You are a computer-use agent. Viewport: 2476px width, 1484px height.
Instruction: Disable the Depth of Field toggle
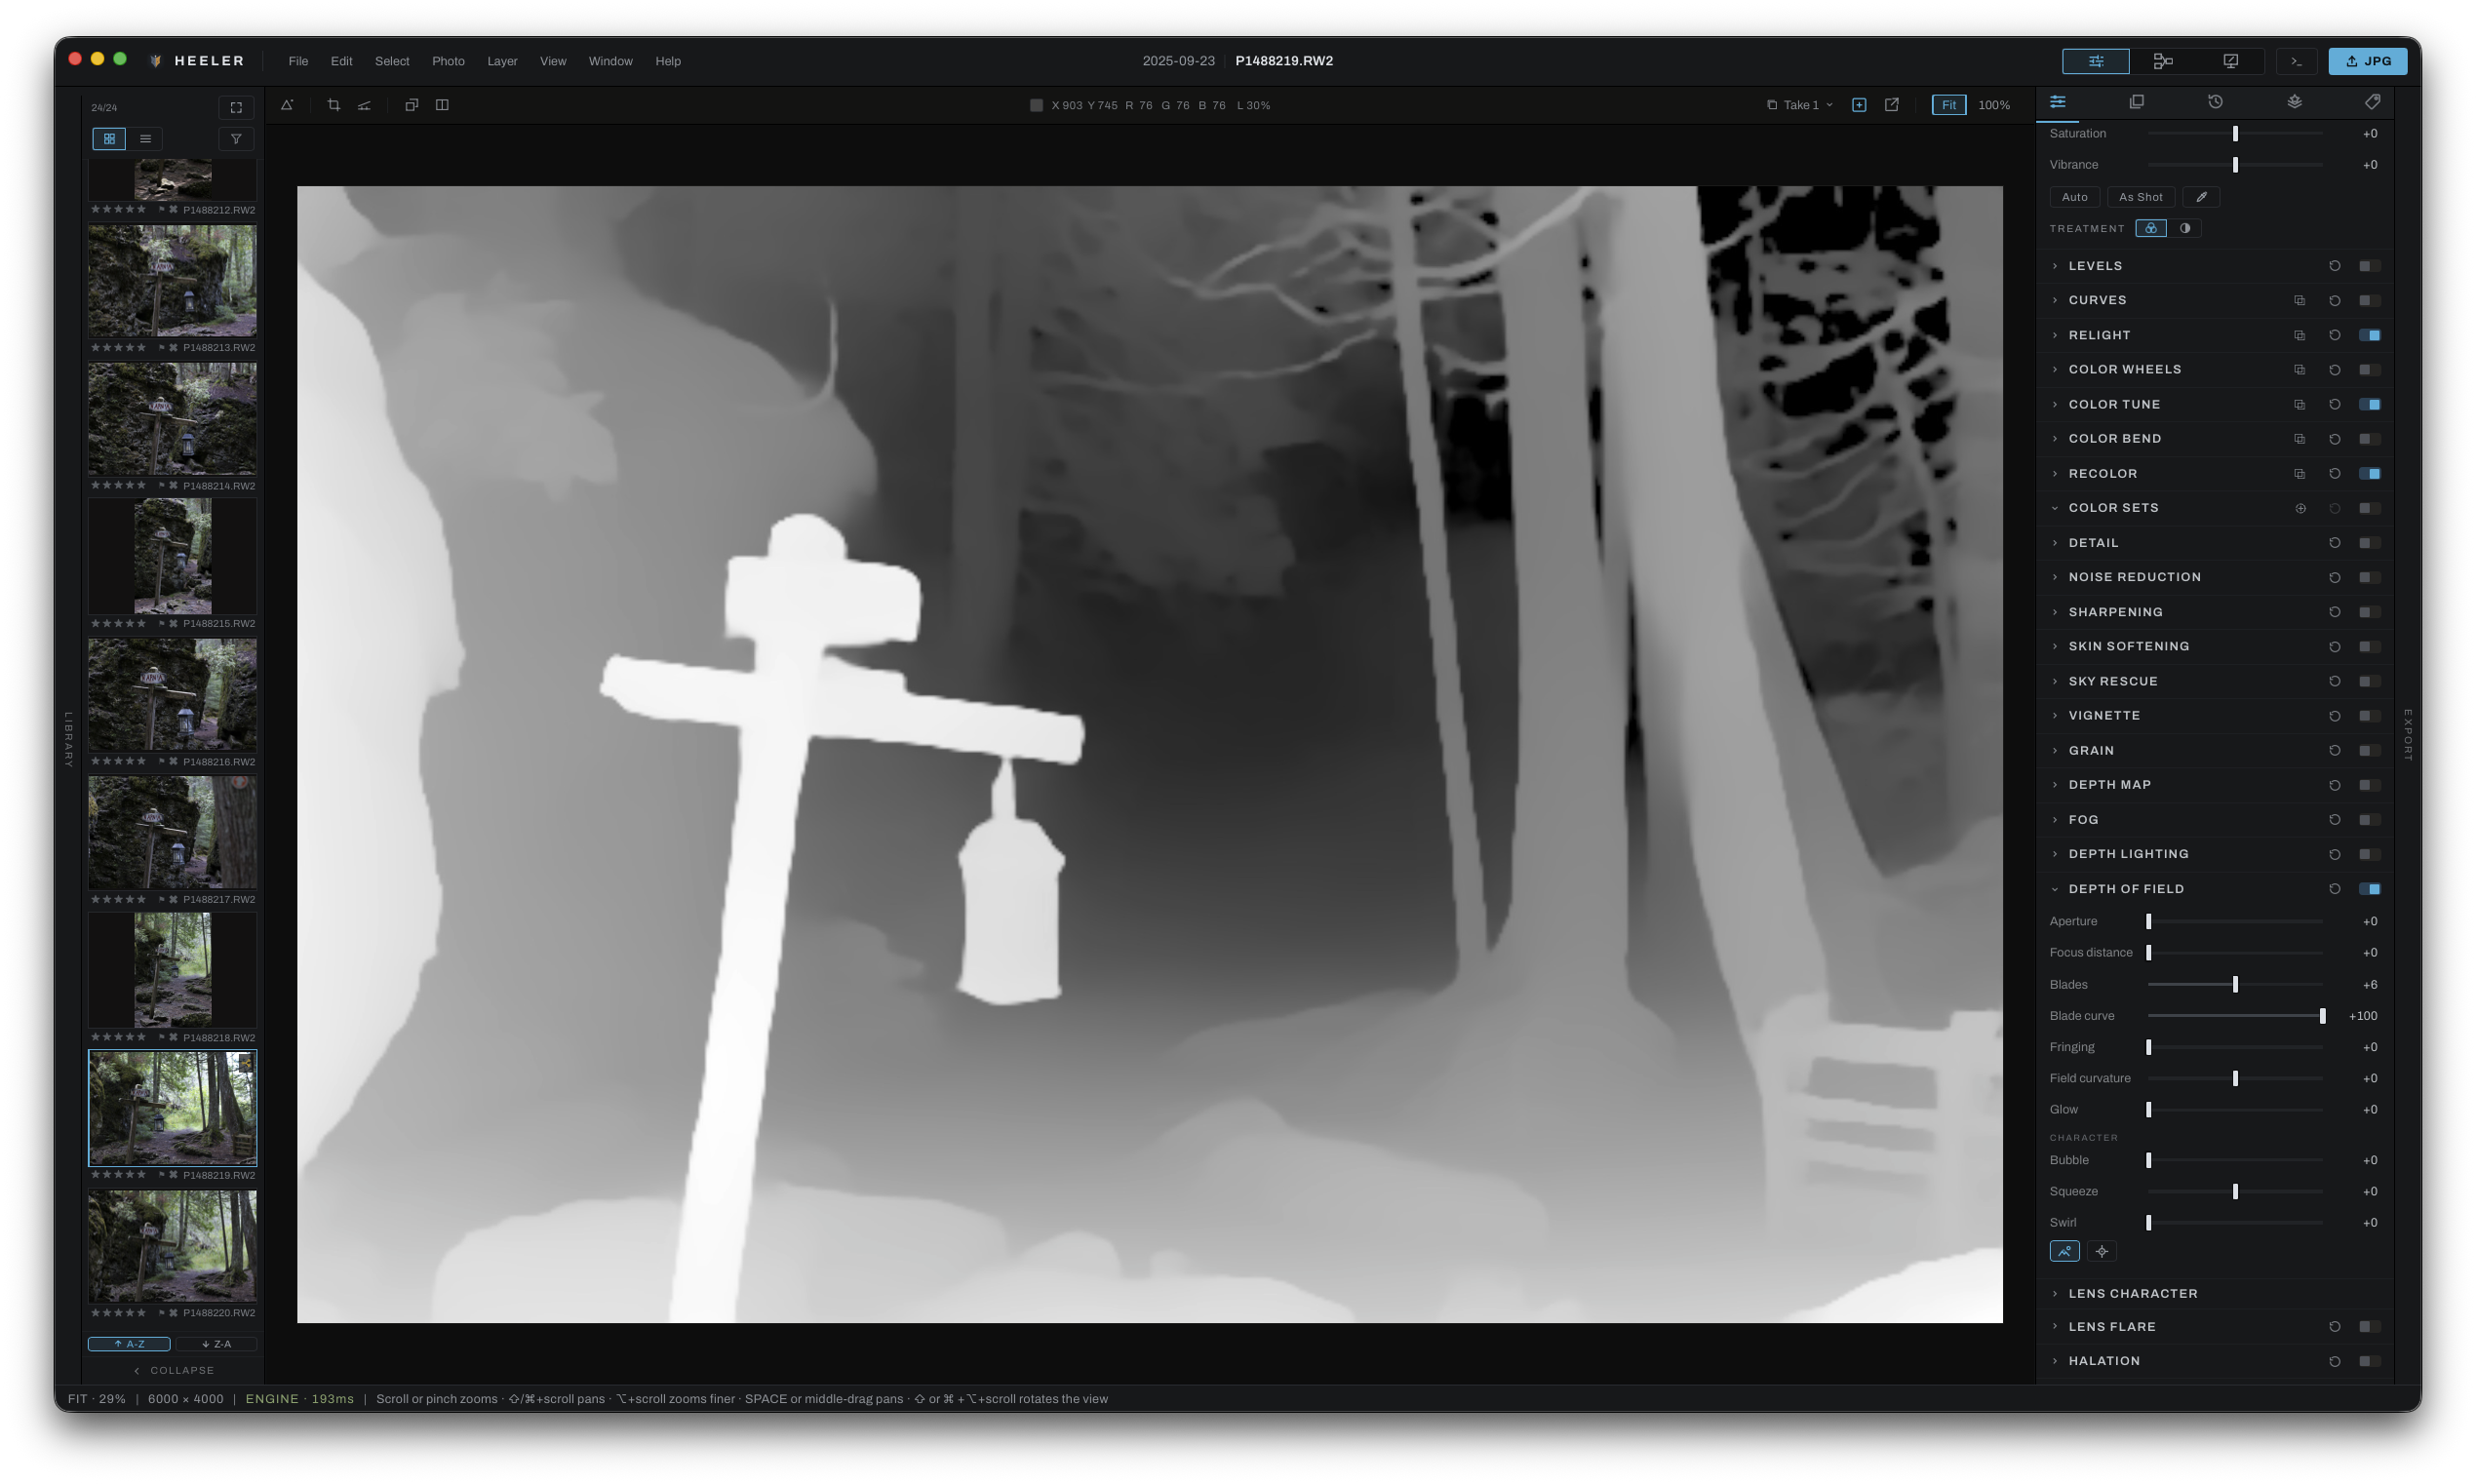[2369, 889]
